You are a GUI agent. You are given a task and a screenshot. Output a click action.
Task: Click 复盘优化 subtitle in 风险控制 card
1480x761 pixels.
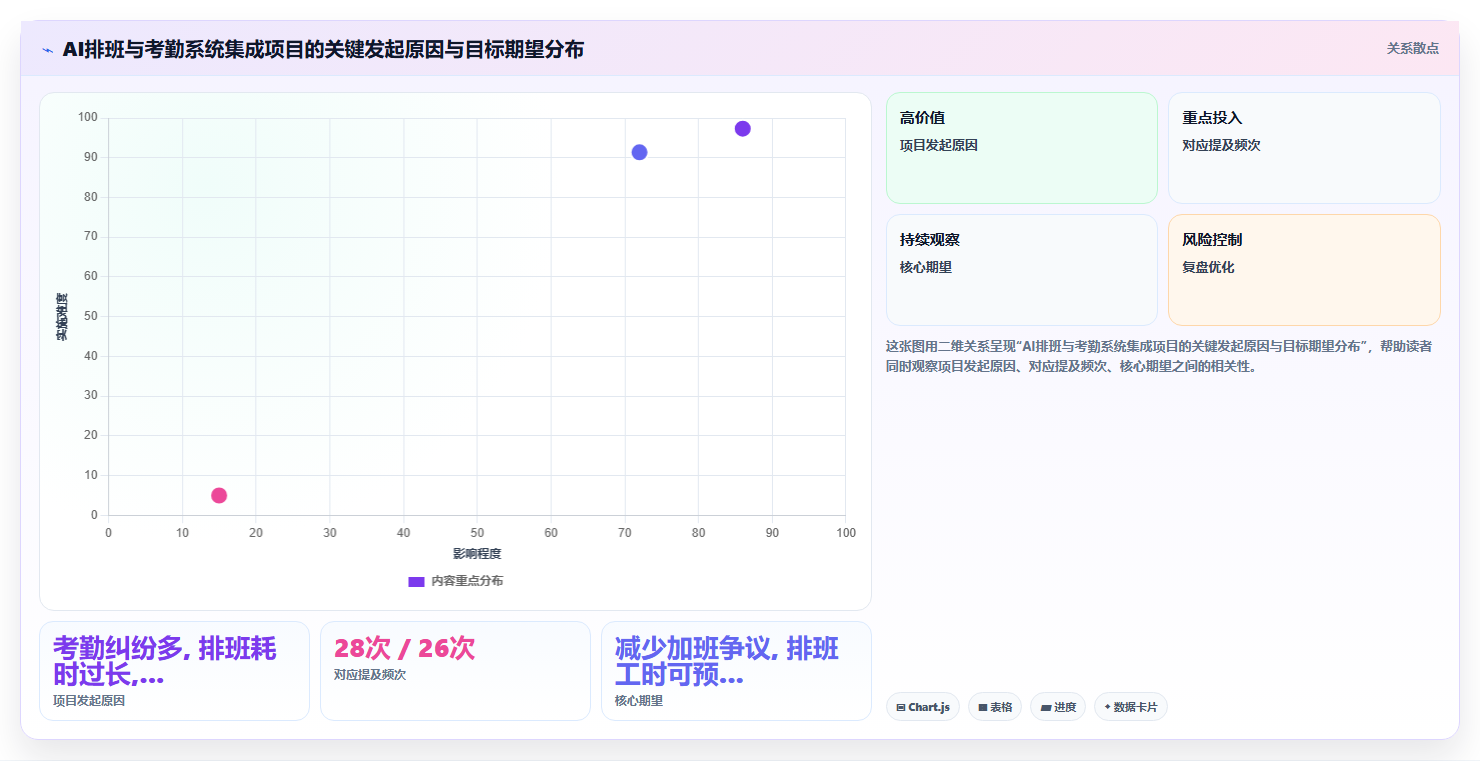[1208, 267]
